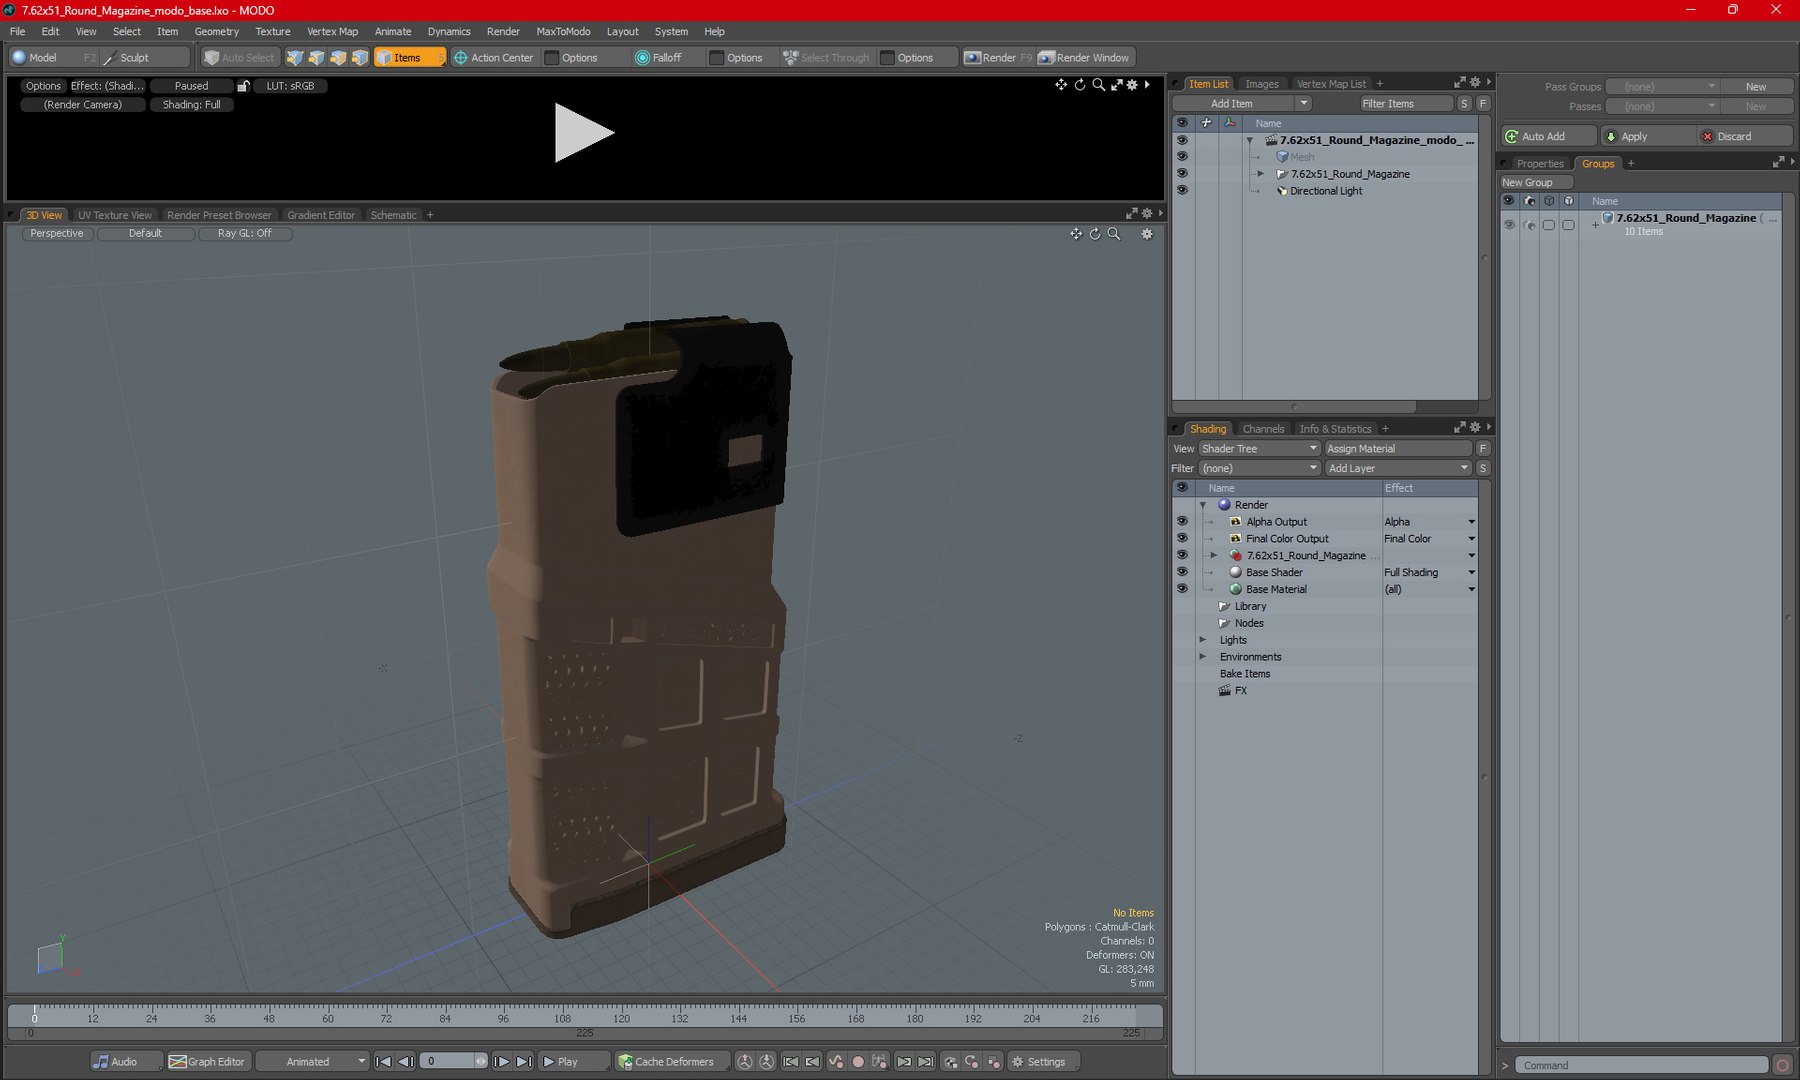Open the Graph Editor
The width and height of the screenshot is (1800, 1080).
207,1062
